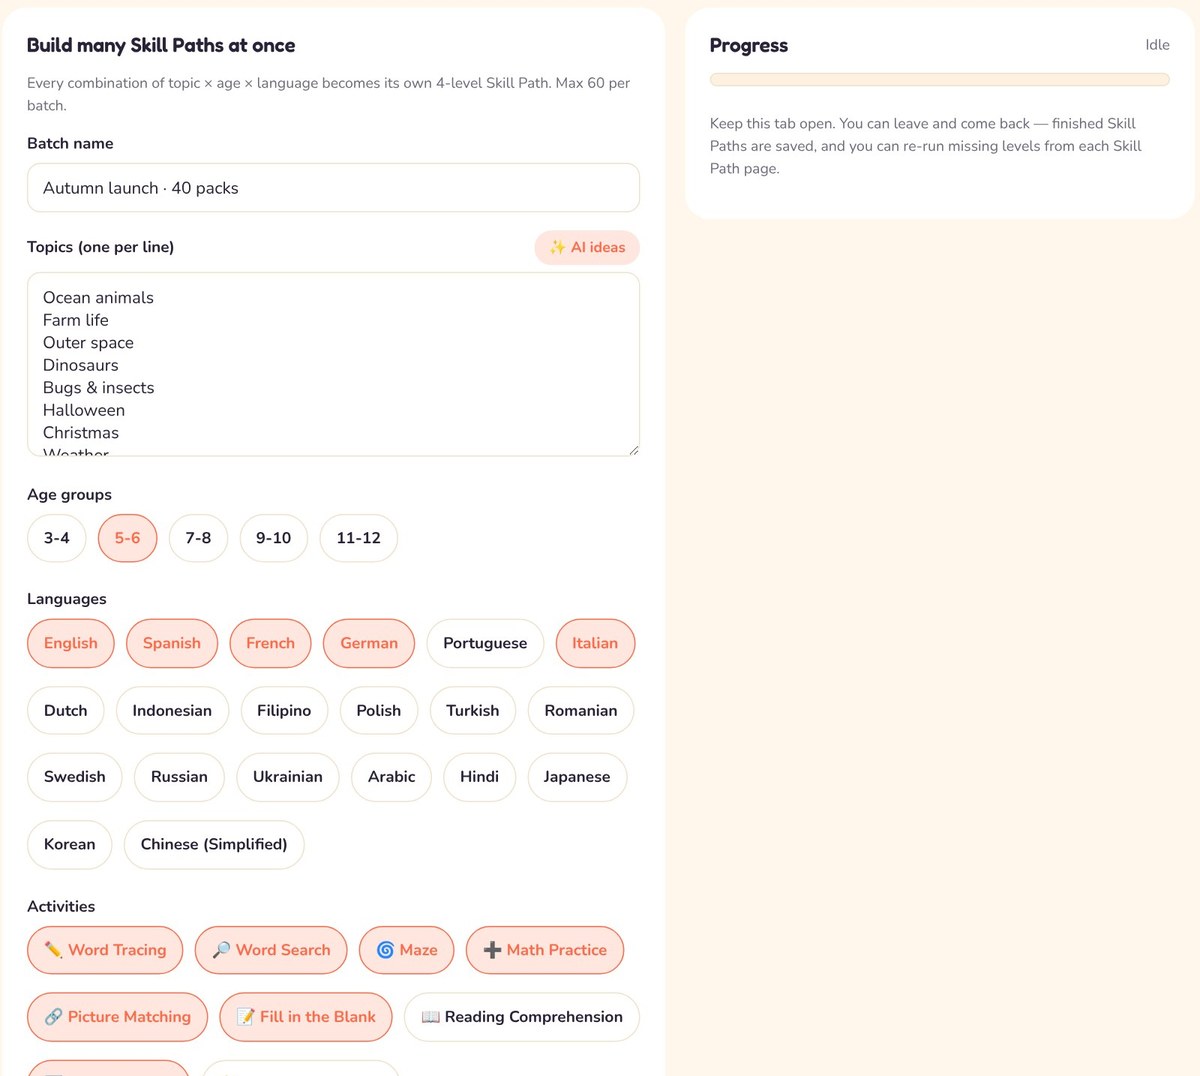This screenshot has width=1200, height=1076.
Task: Click the book icon on Reading Comprehension
Action: (430, 1017)
